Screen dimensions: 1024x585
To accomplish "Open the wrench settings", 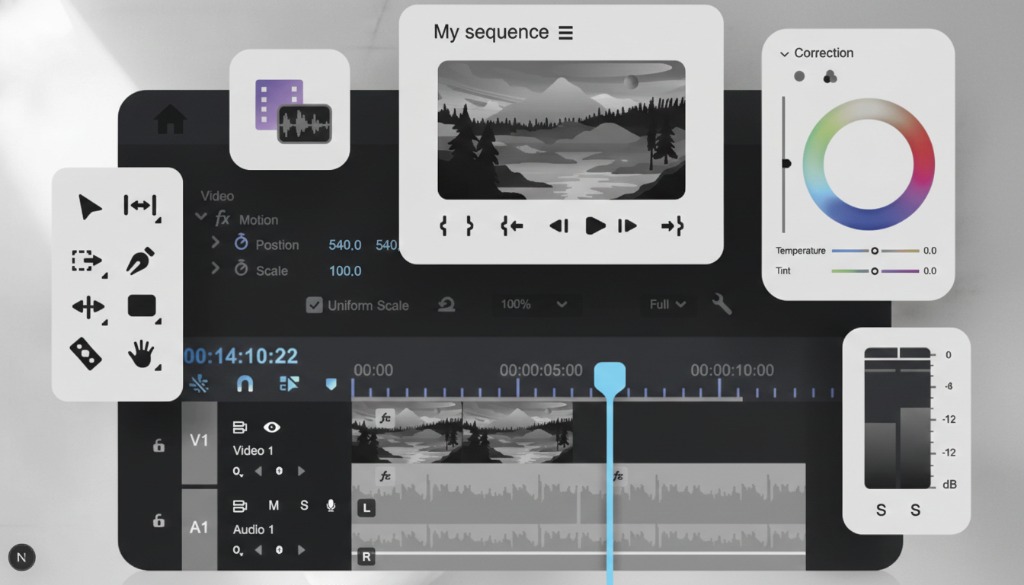I will click(x=721, y=304).
